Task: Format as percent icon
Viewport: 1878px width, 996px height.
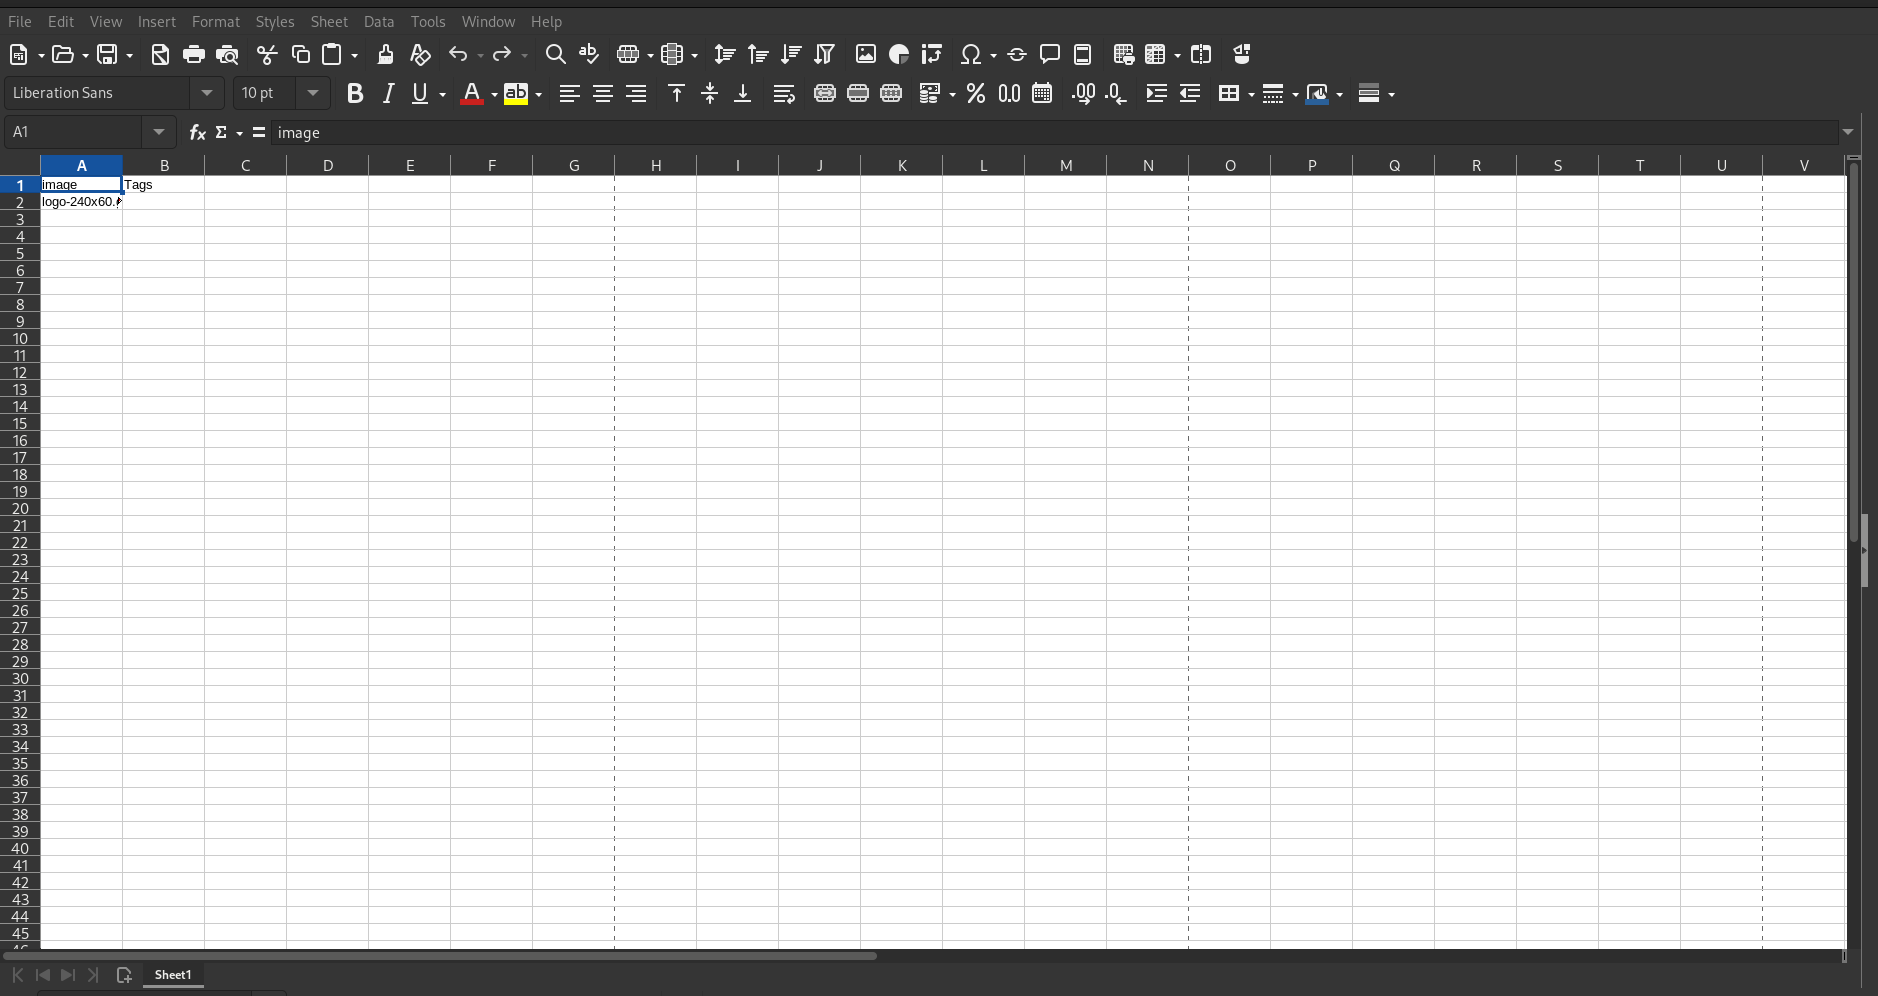Action: 976,94
